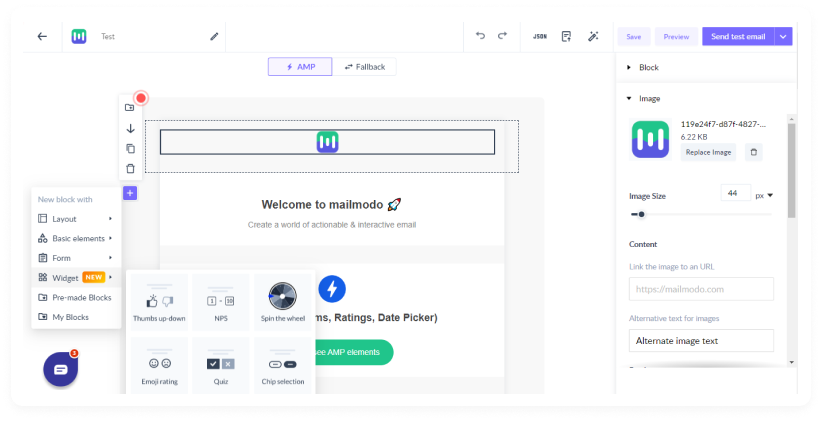
Task: Click the Welcome to mailmodo heading
Action: click(331, 204)
